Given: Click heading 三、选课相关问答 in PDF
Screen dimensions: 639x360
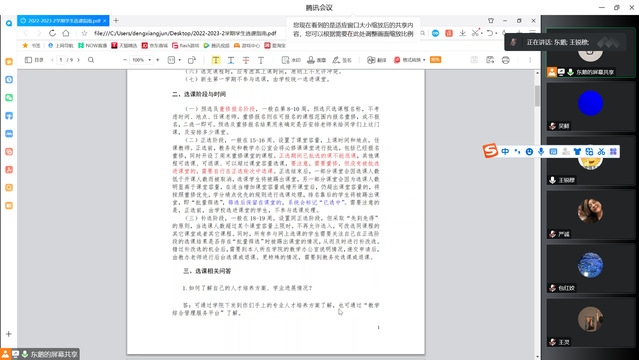Looking at the screenshot, I should coord(207,271).
